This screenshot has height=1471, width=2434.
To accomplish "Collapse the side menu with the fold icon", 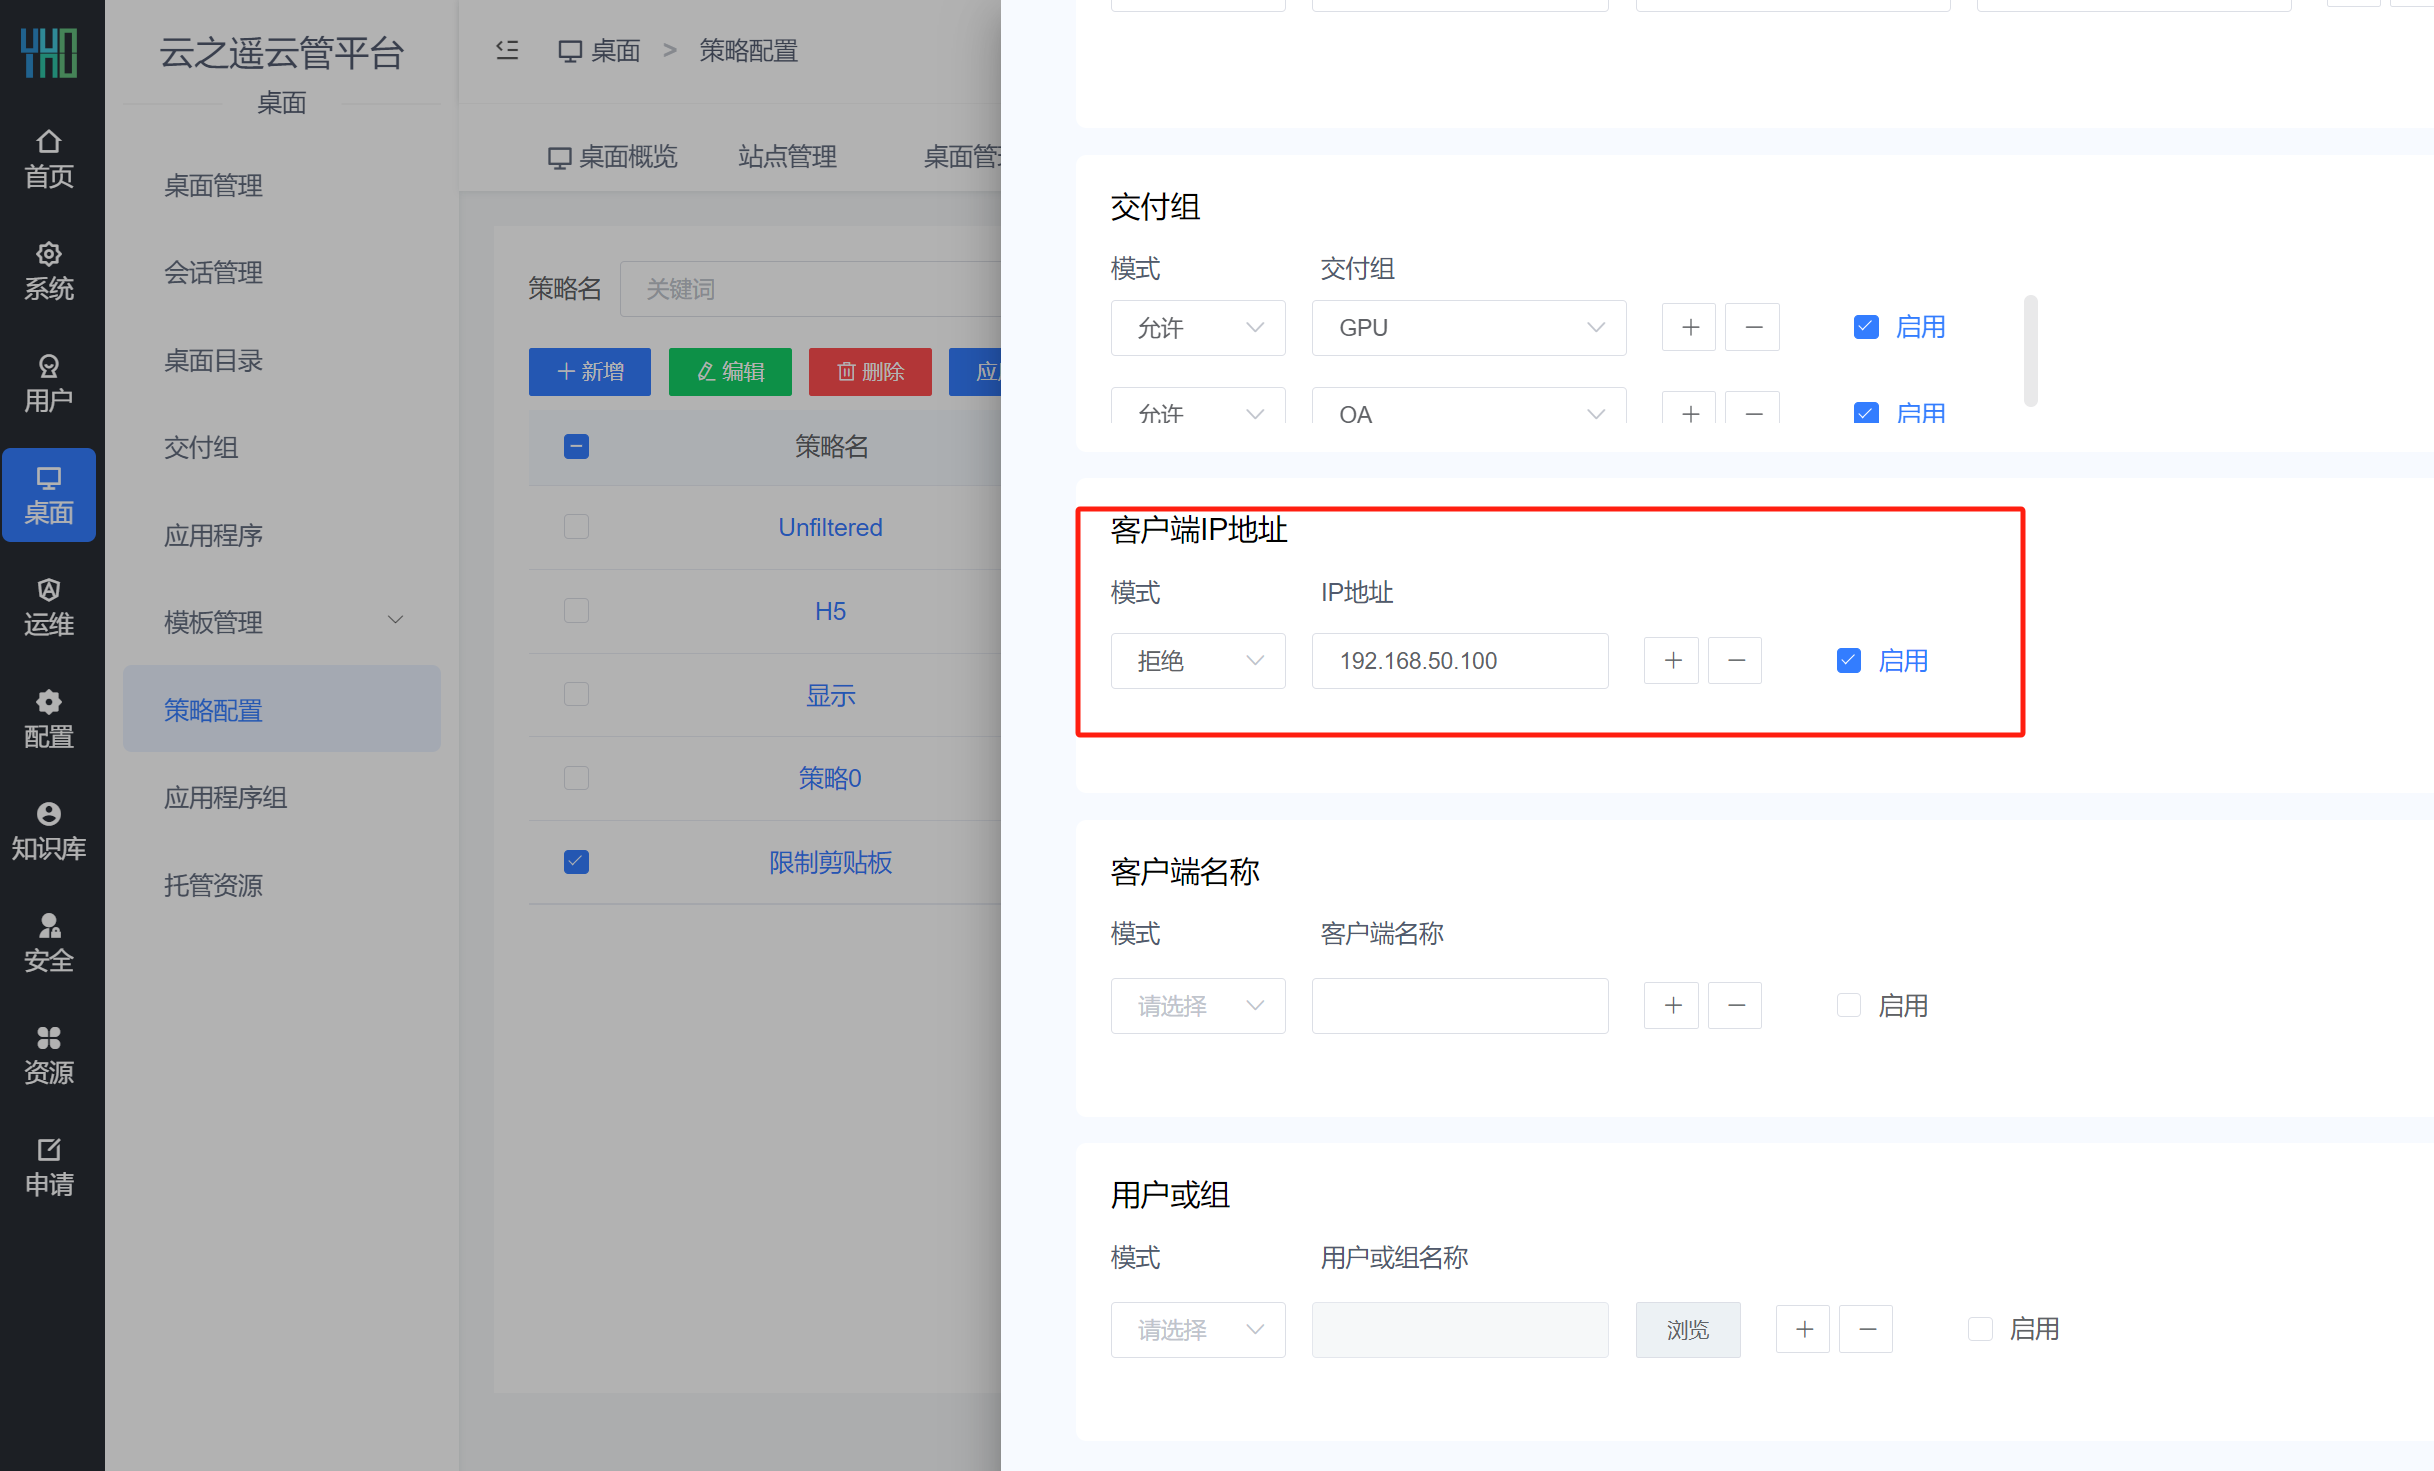I will (x=507, y=50).
